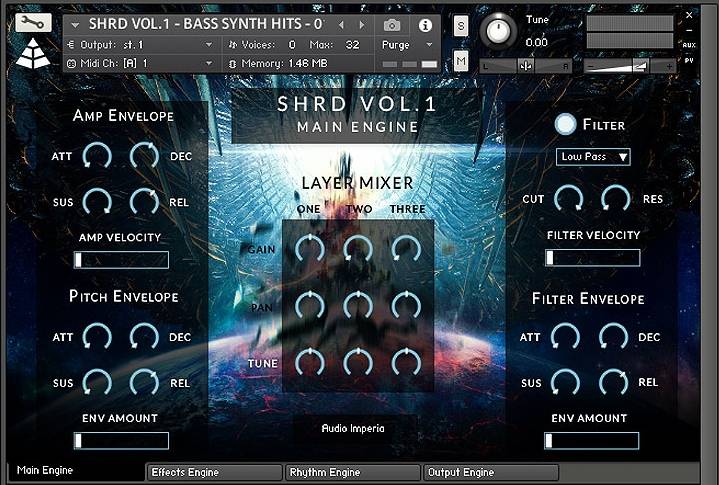Click the layer ONE GAIN knob
Viewport: 719px width, 485px height.
click(x=310, y=248)
